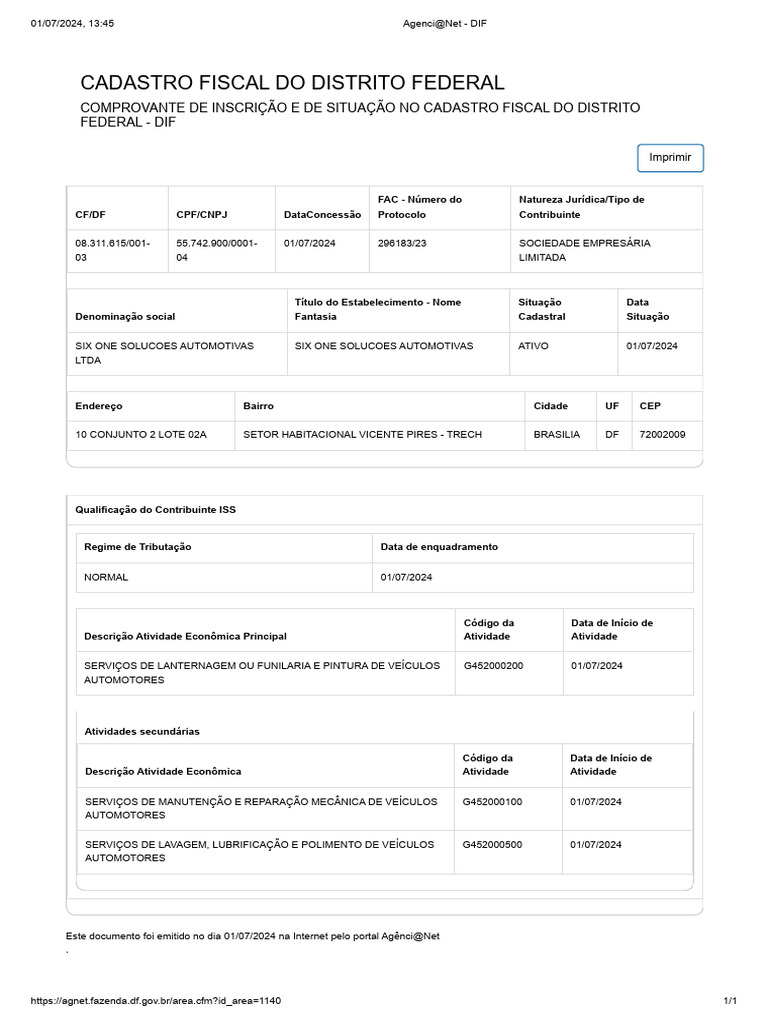
Task: Click the Agenci@Net - DIF page header text
Action: click(x=445, y=24)
